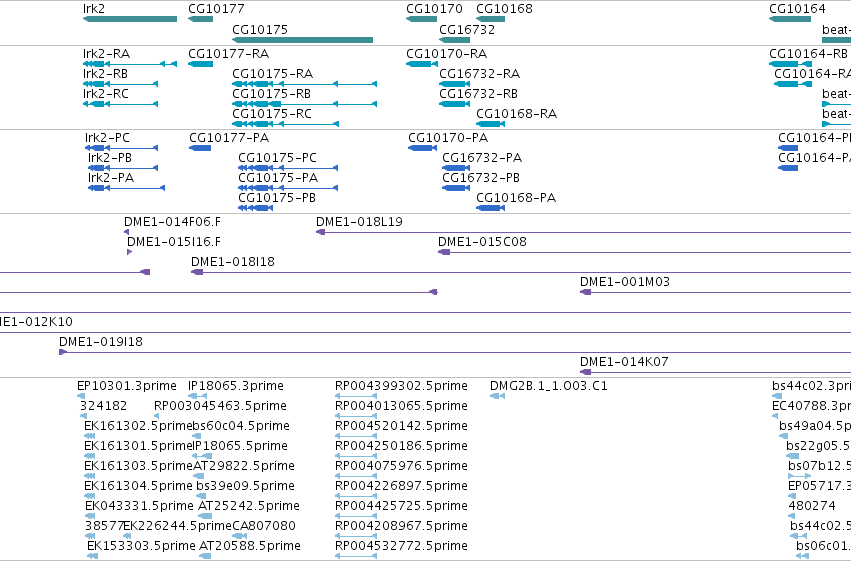Select protein Irk2-PA

click(x=126, y=188)
